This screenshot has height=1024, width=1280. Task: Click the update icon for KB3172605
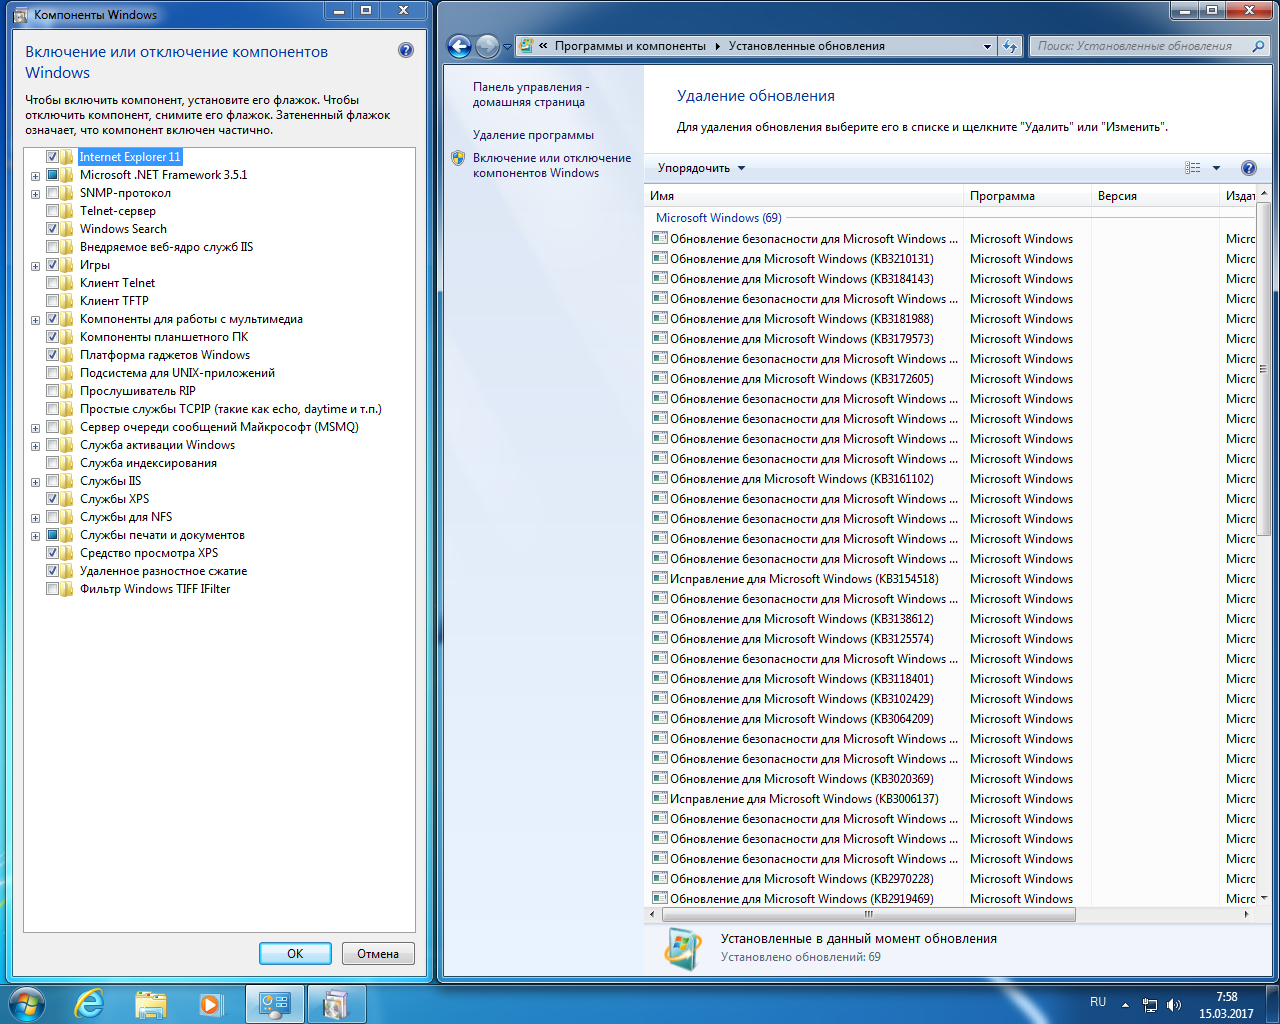(660, 378)
